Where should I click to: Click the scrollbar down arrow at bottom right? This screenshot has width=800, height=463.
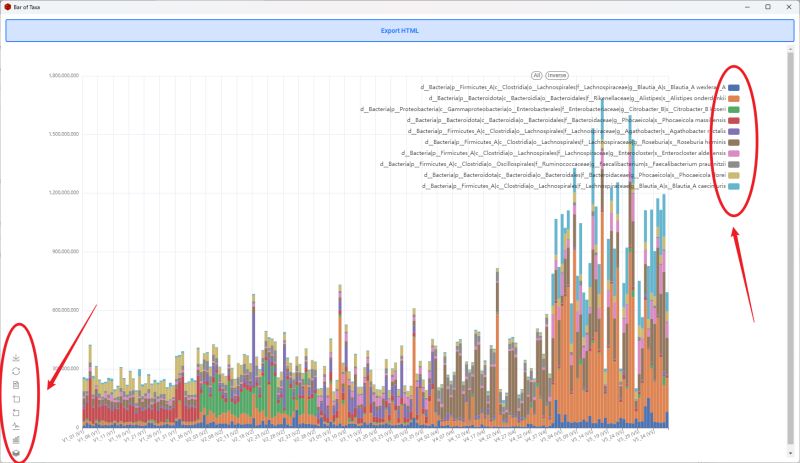[791, 454]
